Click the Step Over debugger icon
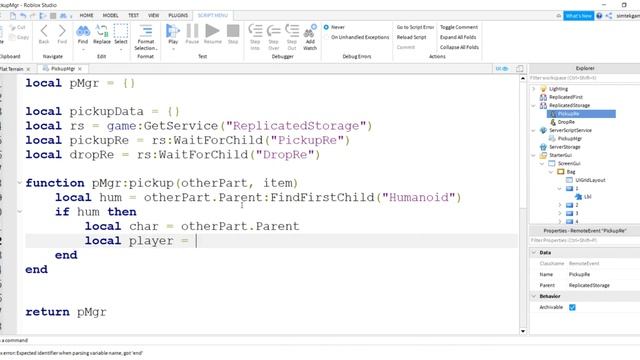This screenshot has height=360, width=640. [273, 31]
